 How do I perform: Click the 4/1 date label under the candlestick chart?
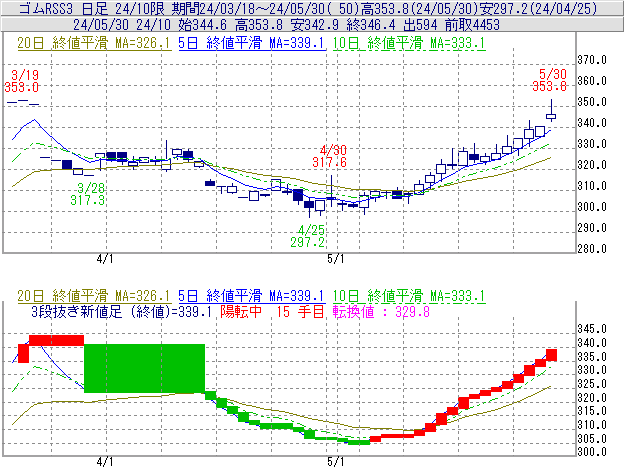[x=105, y=259]
